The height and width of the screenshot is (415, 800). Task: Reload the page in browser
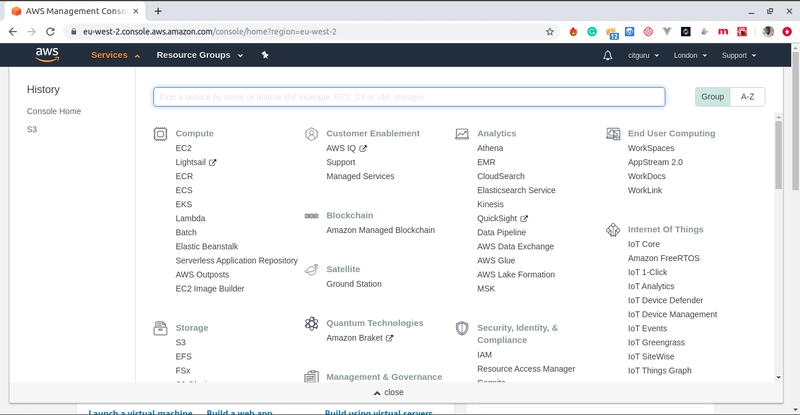click(x=50, y=32)
